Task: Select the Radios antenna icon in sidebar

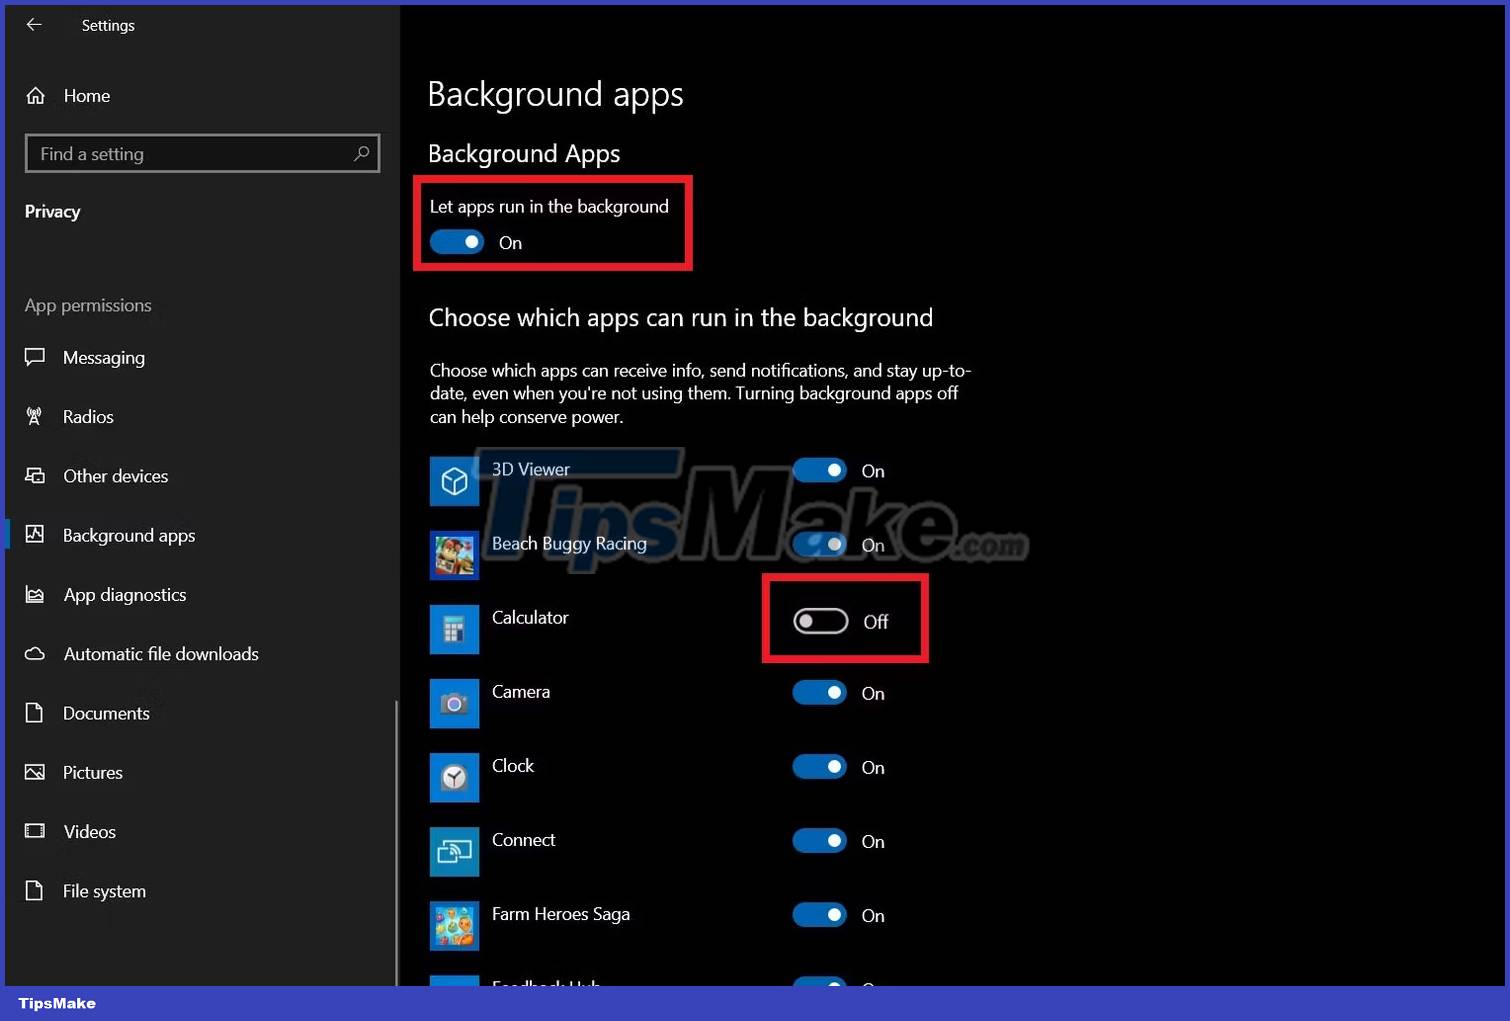Action: [x=34, y=416]
